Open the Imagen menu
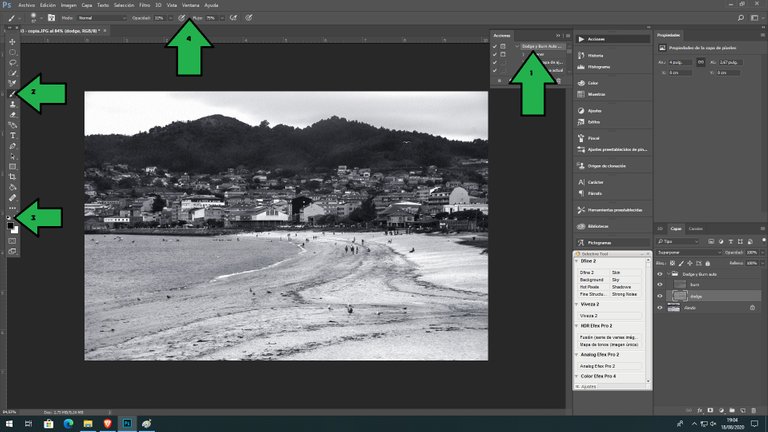768x432 pixels. click(x=69, y=5)
